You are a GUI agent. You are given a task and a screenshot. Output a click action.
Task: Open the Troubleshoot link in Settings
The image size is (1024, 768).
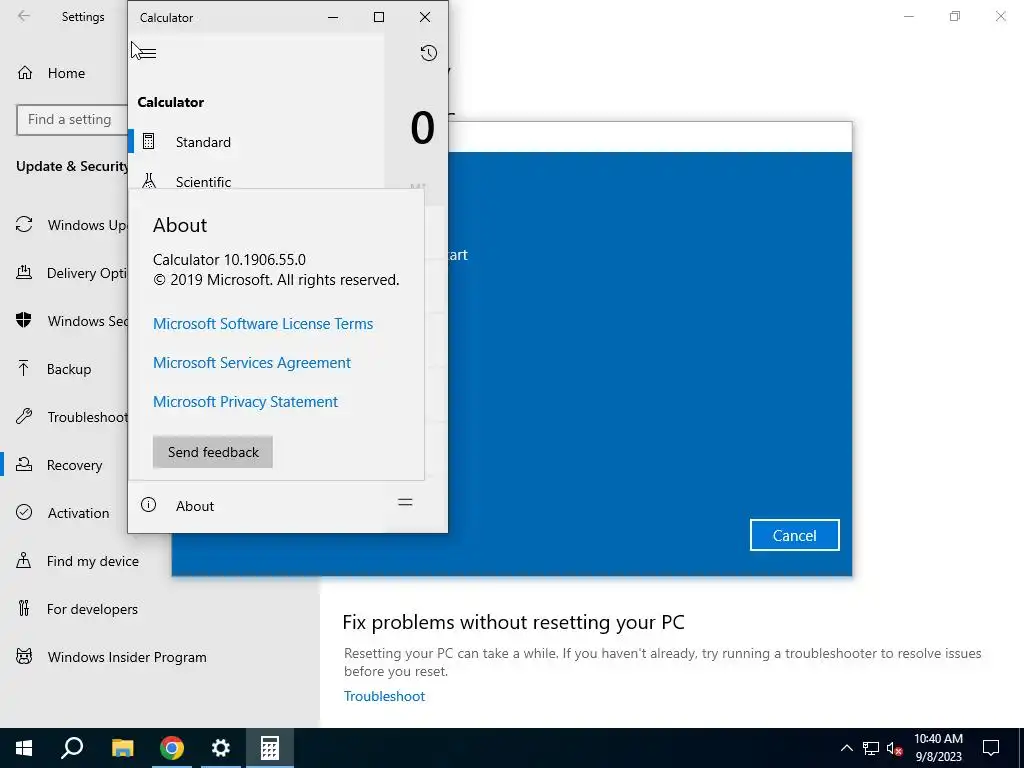click(384, 696)
